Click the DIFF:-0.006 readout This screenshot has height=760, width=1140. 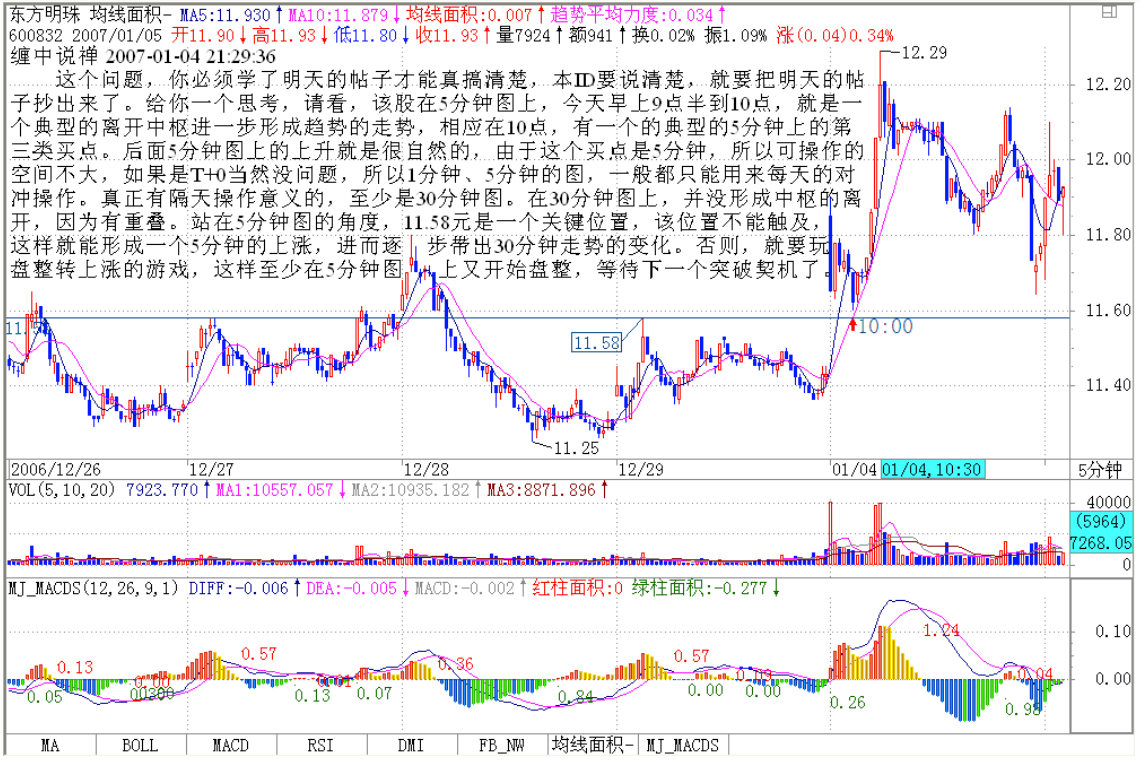238,588
